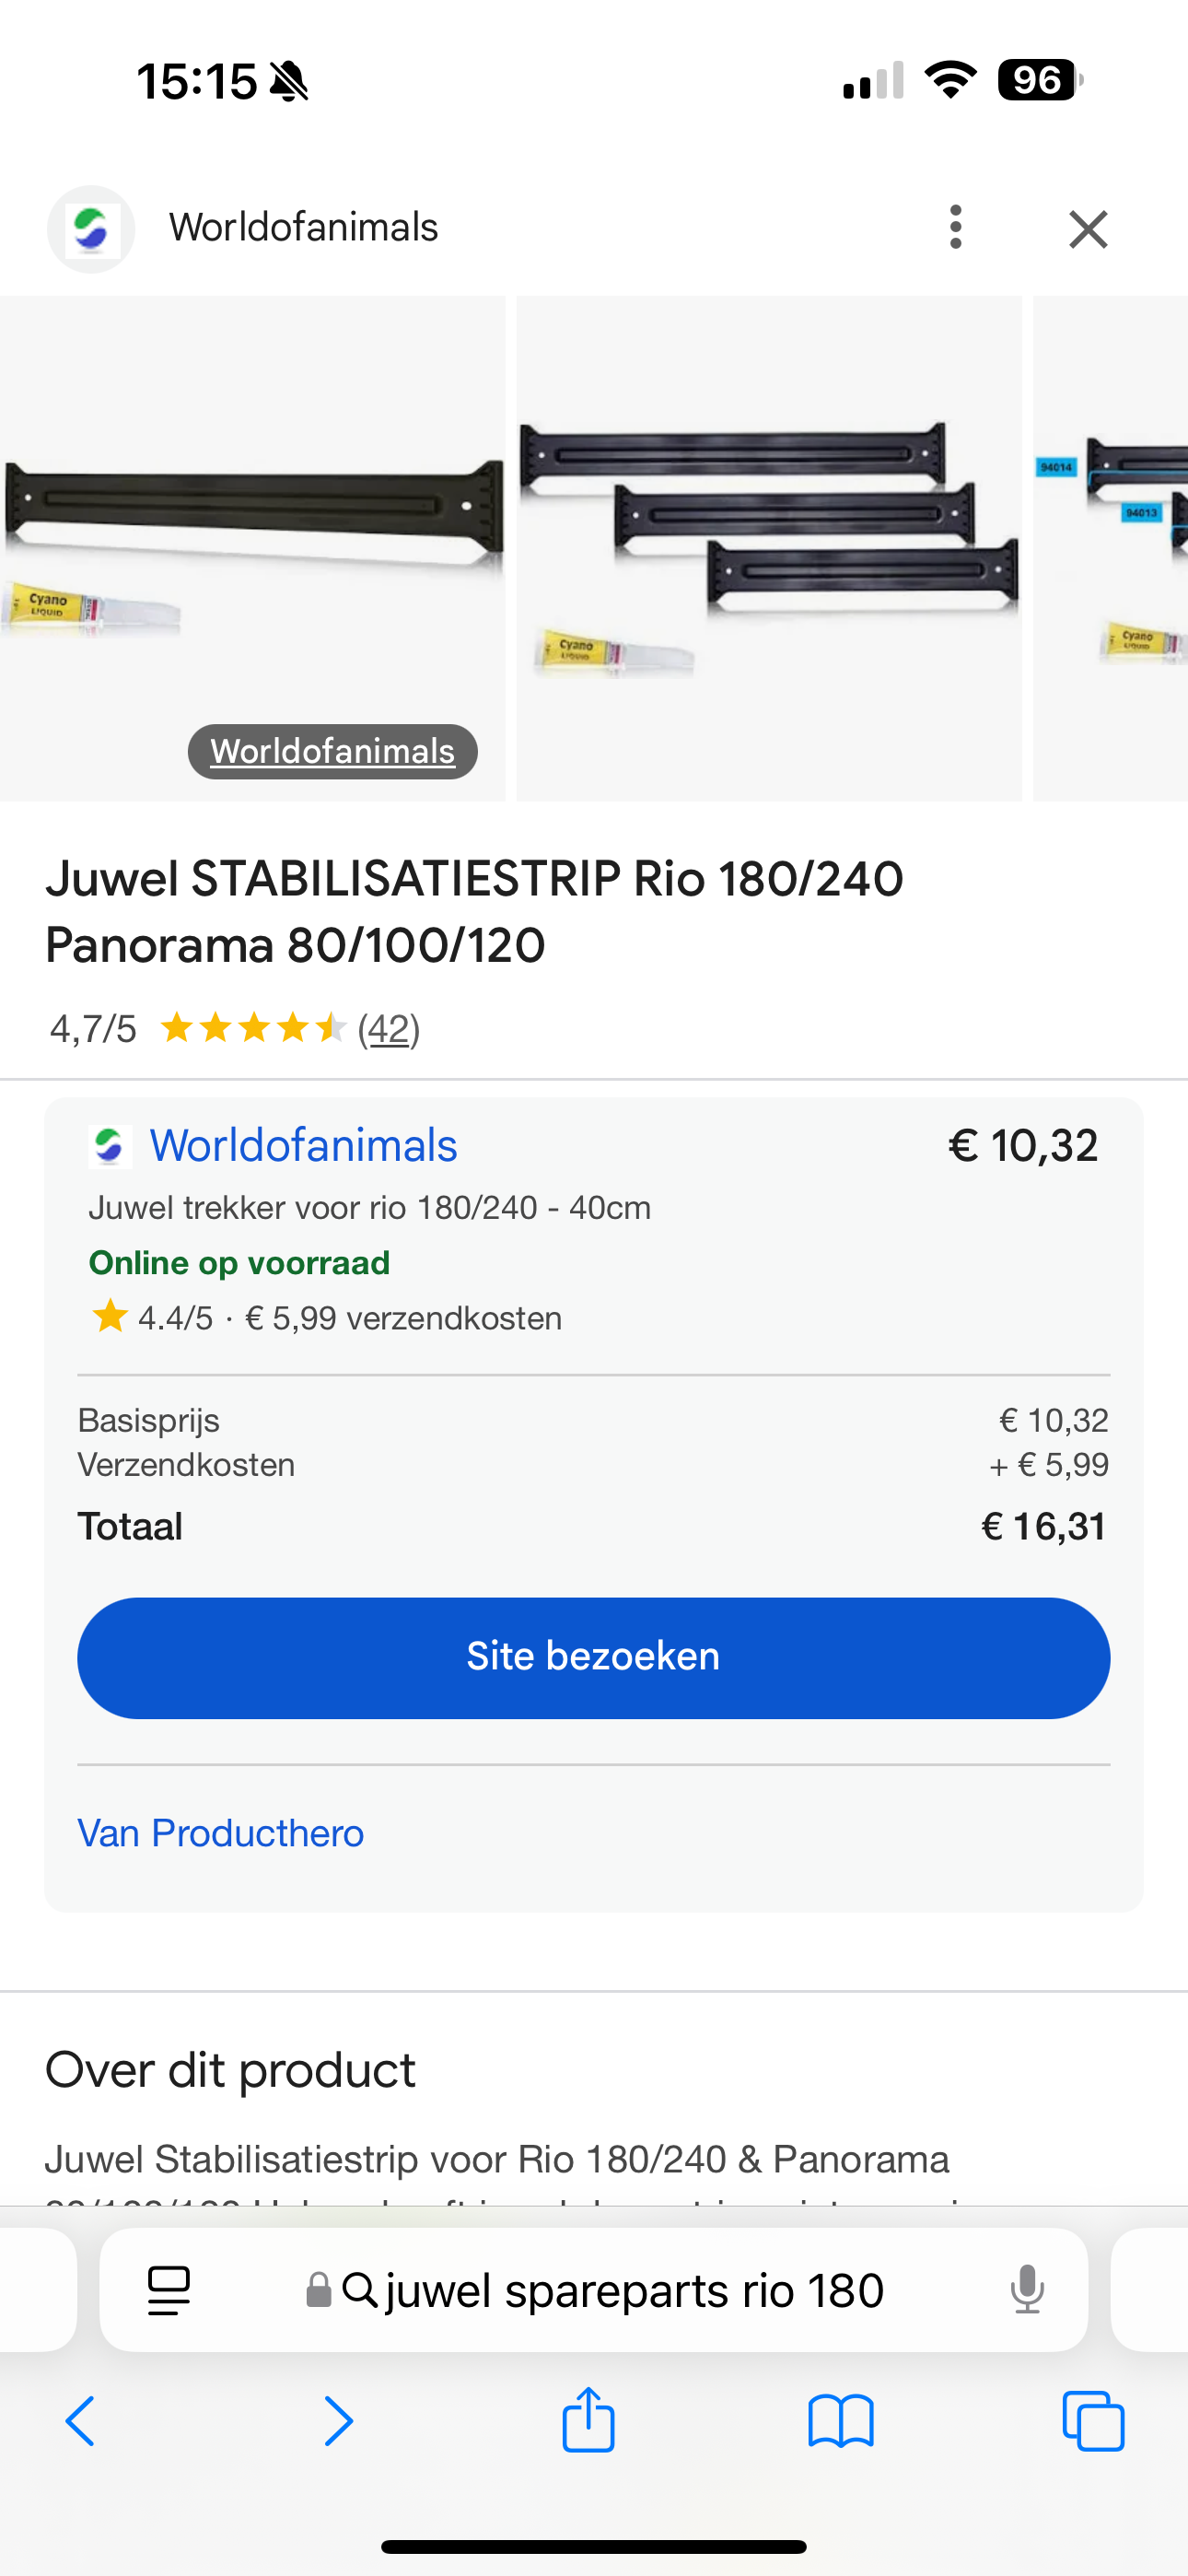The width and height of the screenshot is (1188, 2576).
Task: Open the 42 reviews link
Action: (388, 1028)
